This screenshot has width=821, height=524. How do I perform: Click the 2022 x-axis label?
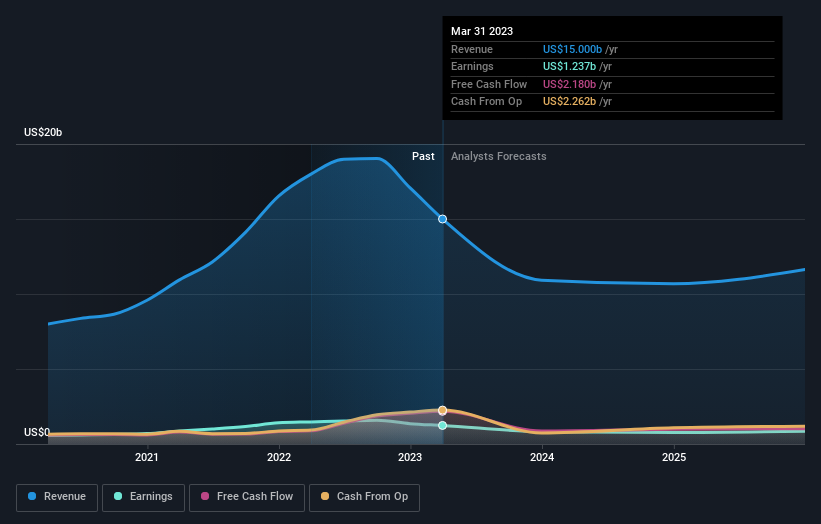coord(279,457)
